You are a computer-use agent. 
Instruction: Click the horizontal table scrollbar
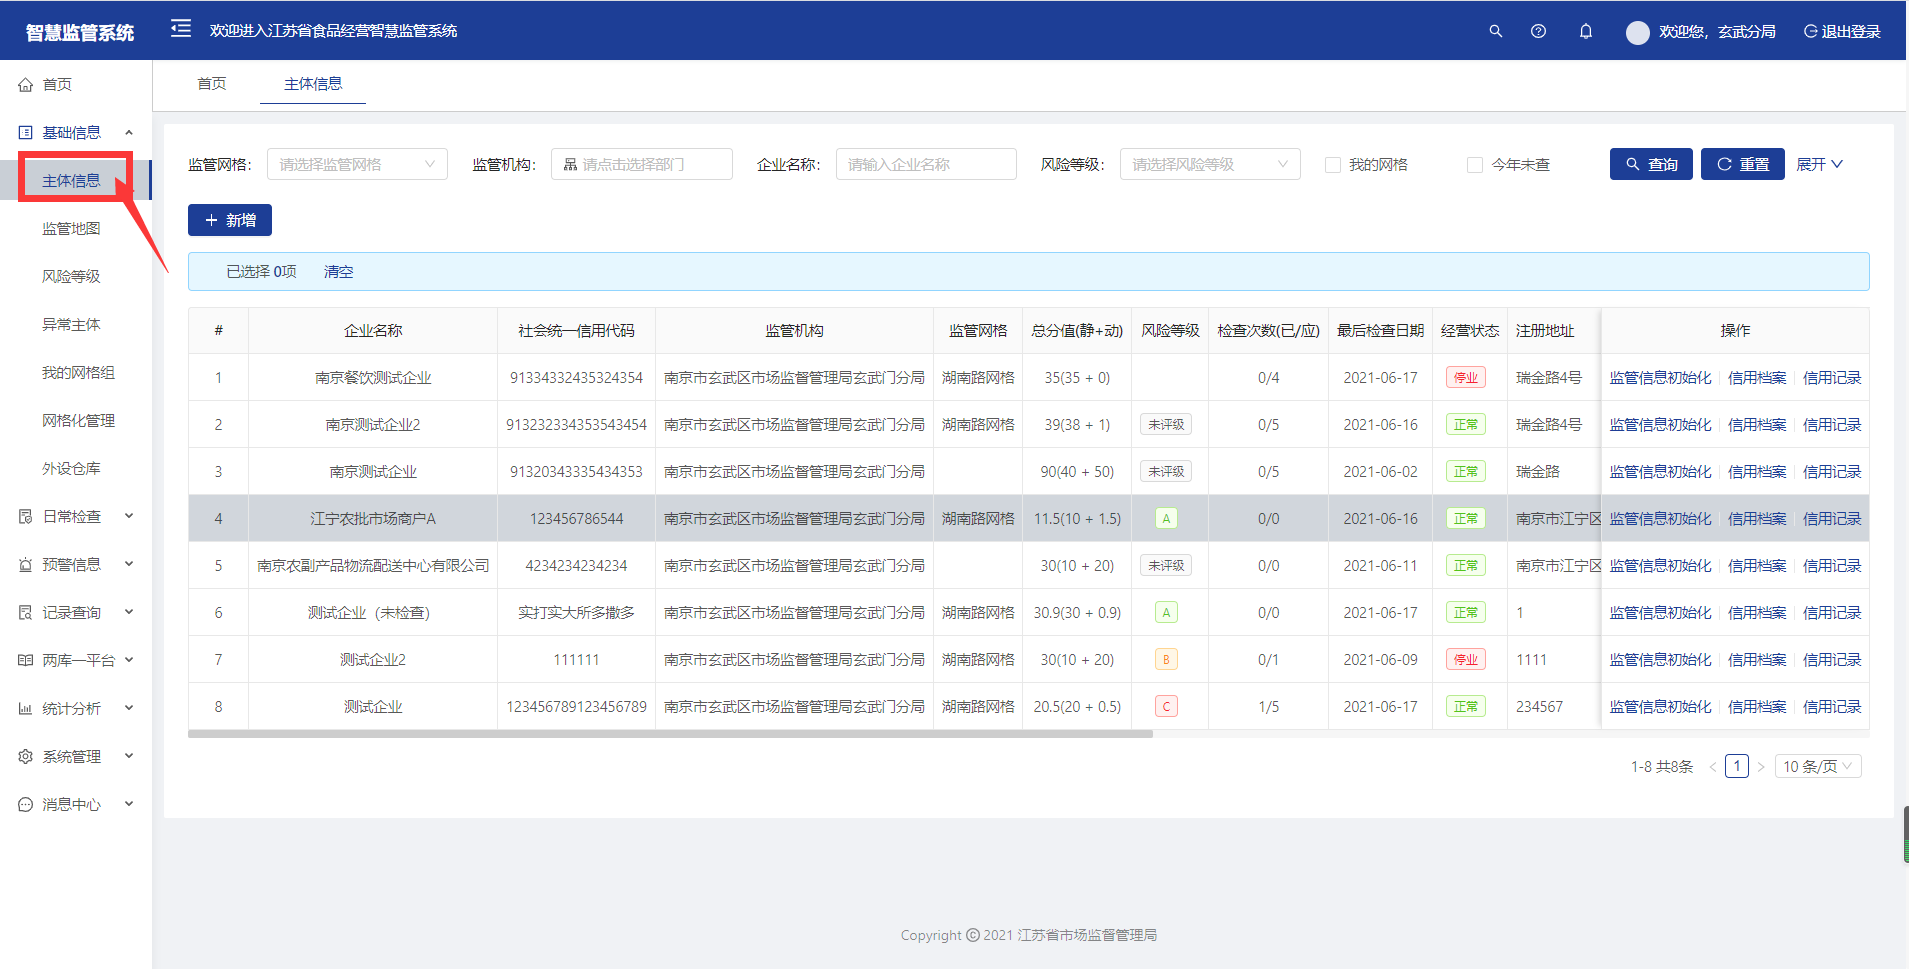pos(670,734)
